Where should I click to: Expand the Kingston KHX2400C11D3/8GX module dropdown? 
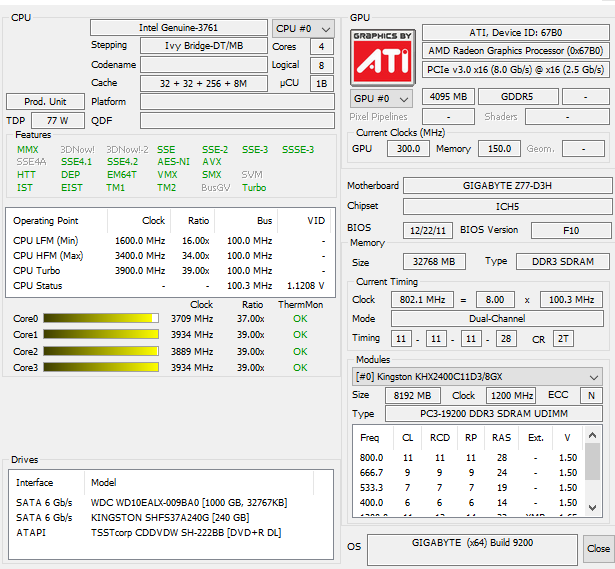(x=477, y=377)
